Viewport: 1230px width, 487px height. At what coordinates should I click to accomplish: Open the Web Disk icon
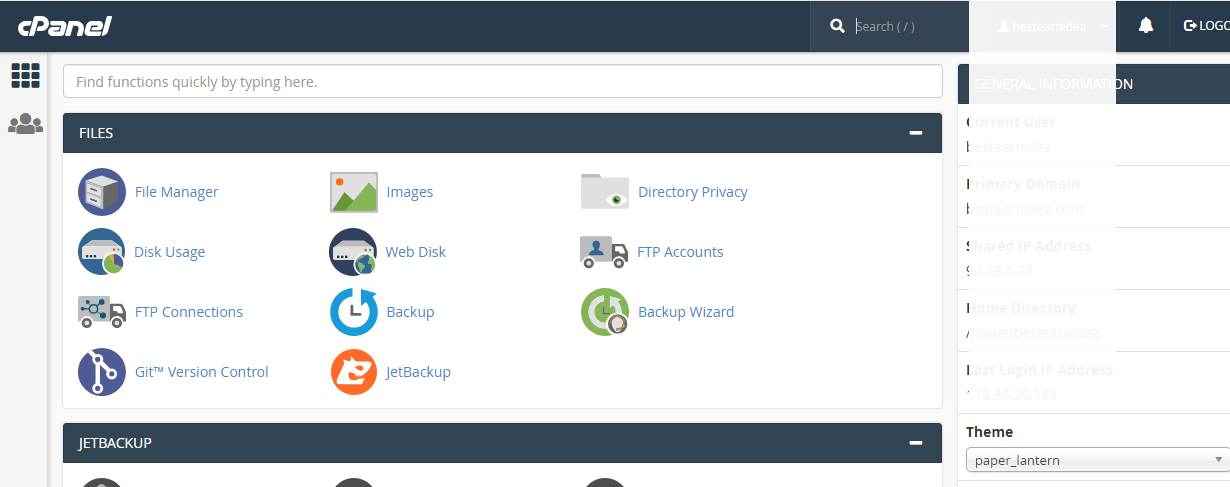[x=354, y=252]
